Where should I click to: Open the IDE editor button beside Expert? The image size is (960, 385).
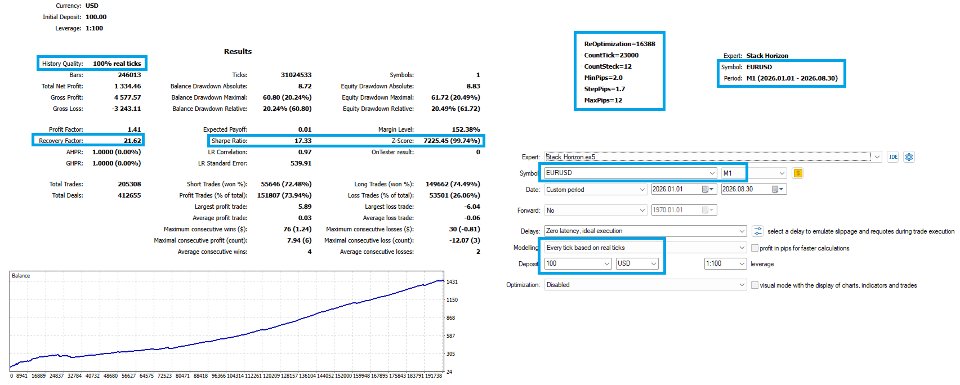tap(894, 157)
